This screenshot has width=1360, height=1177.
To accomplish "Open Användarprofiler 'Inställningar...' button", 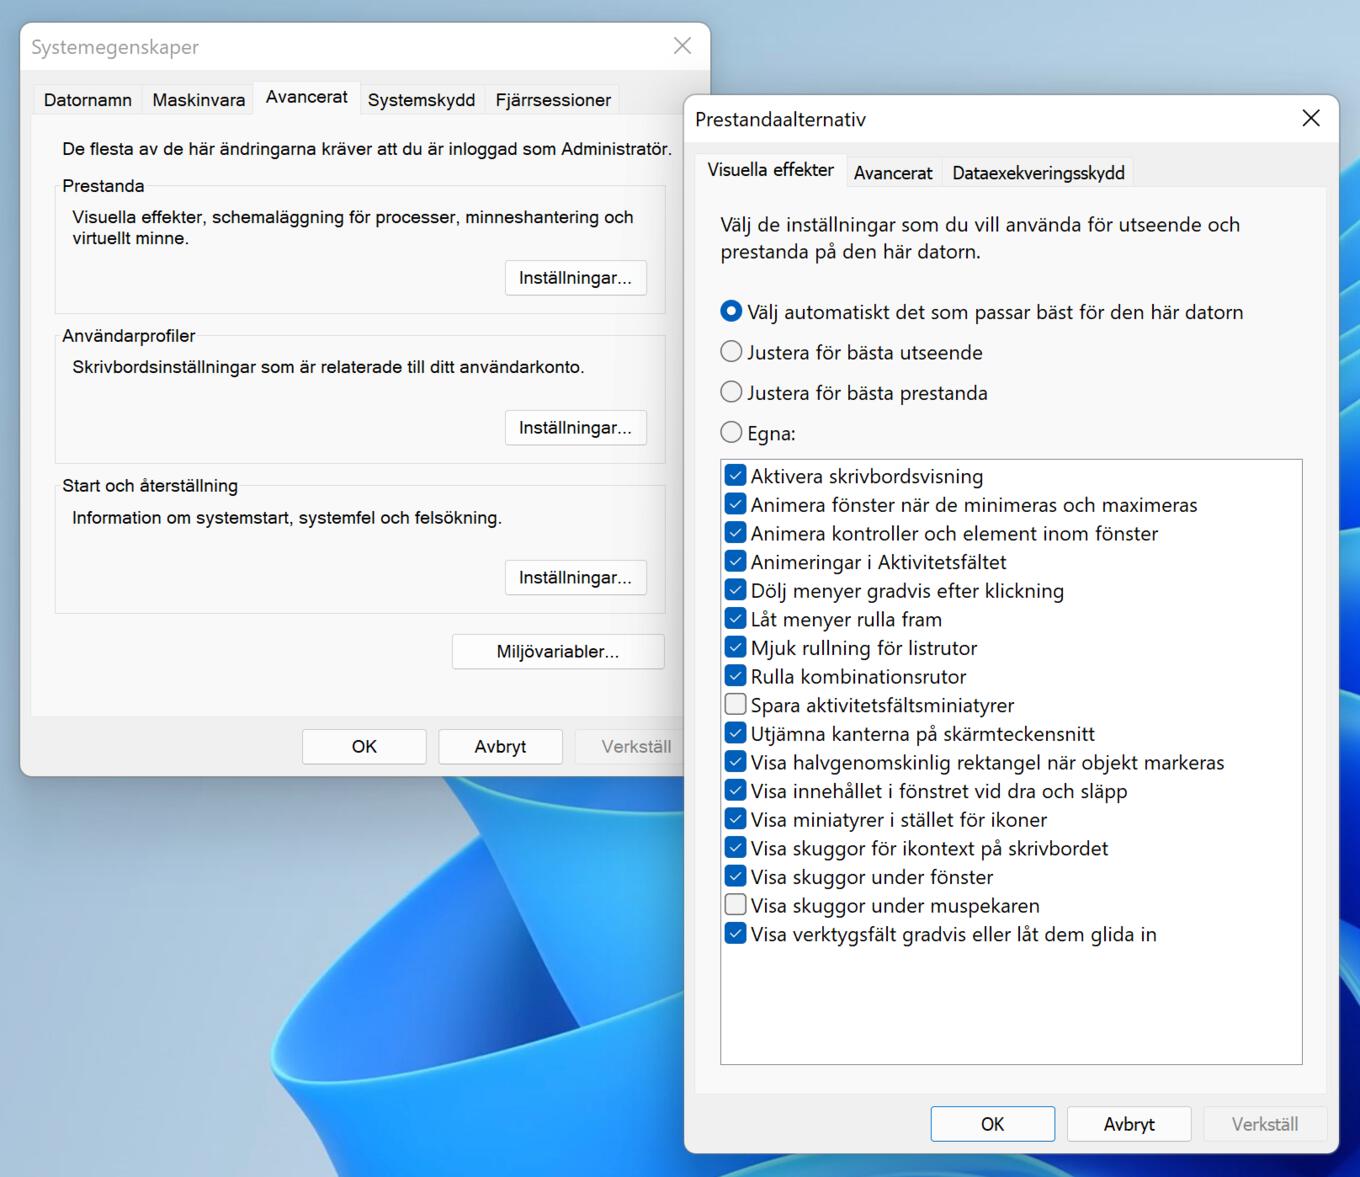I will click(575, 428).
